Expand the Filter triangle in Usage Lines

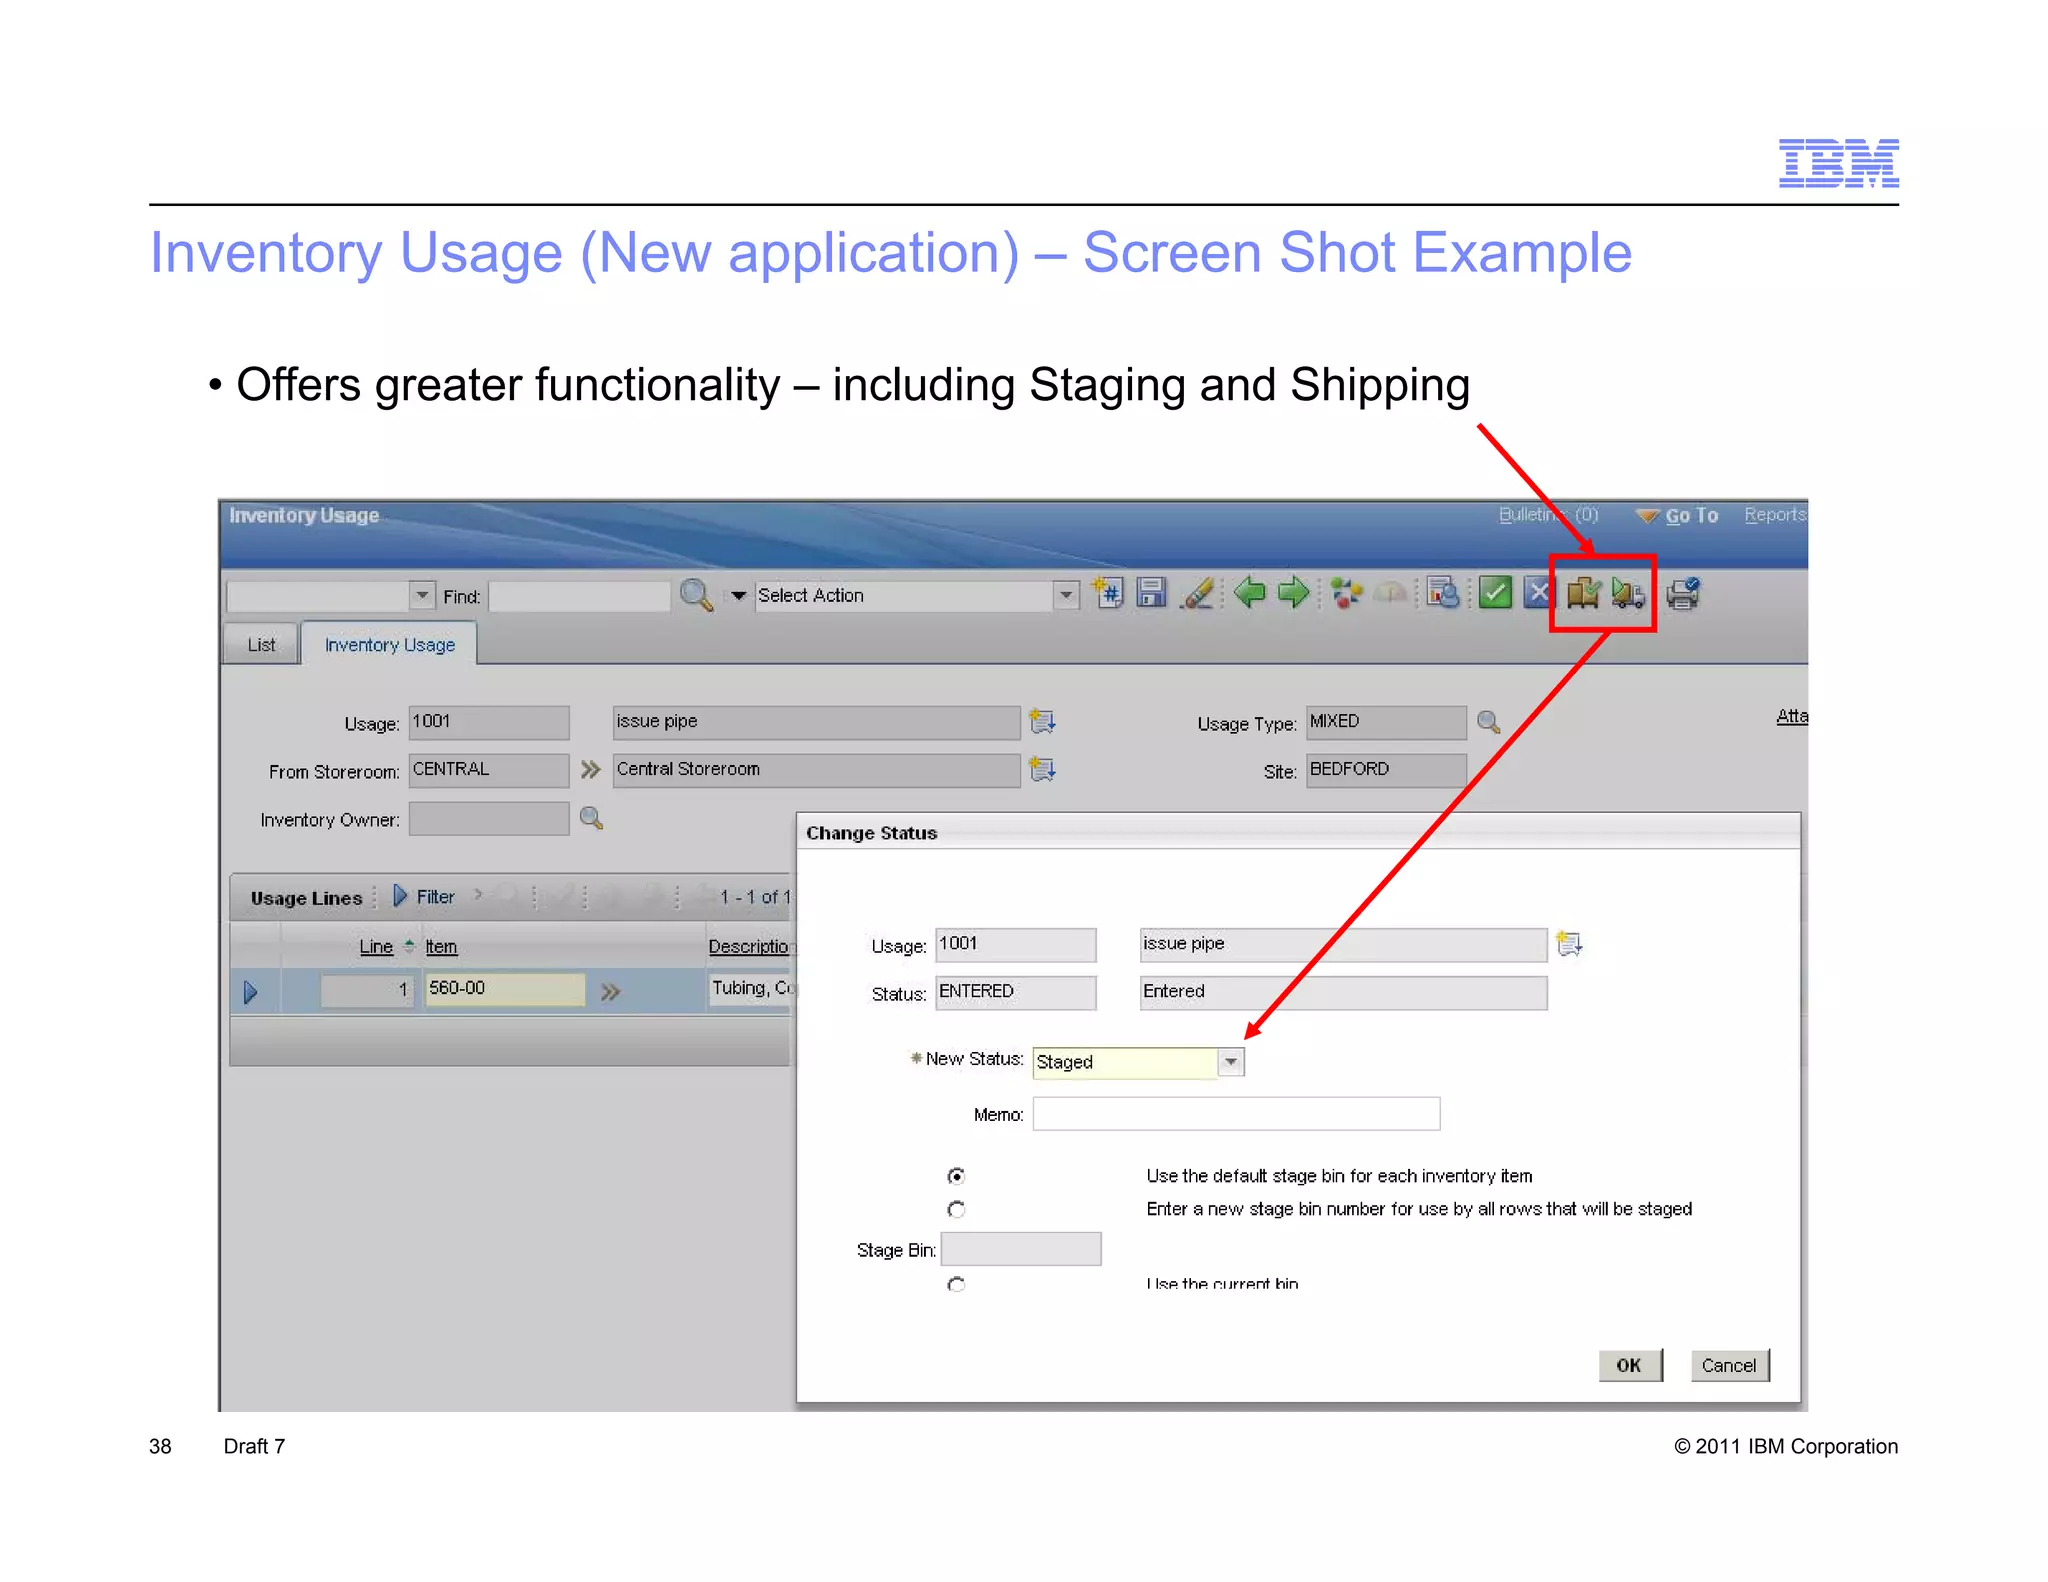400,895
